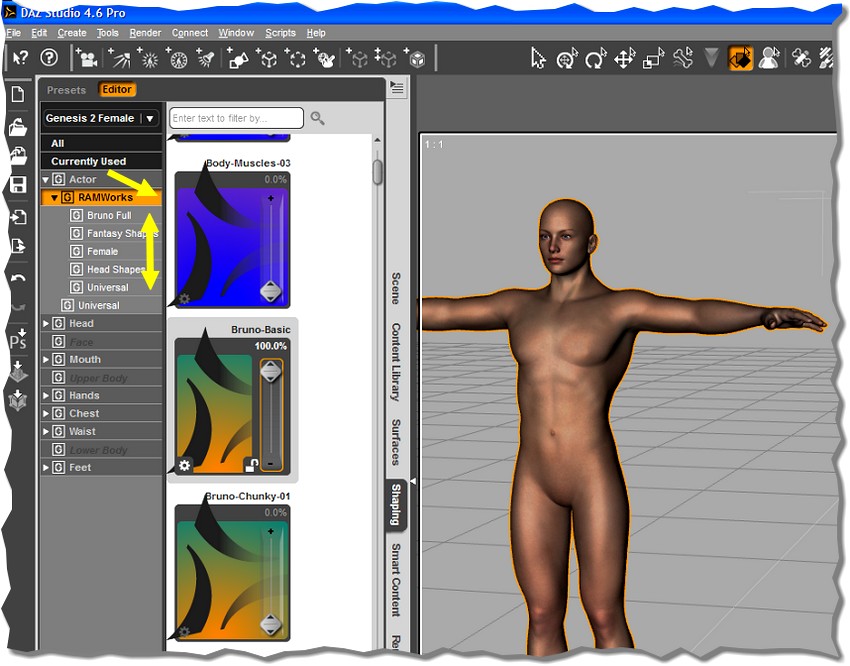The image size is (850, 666).
Task: Click the Import icon in left sidebar
Action: [18, 217]
